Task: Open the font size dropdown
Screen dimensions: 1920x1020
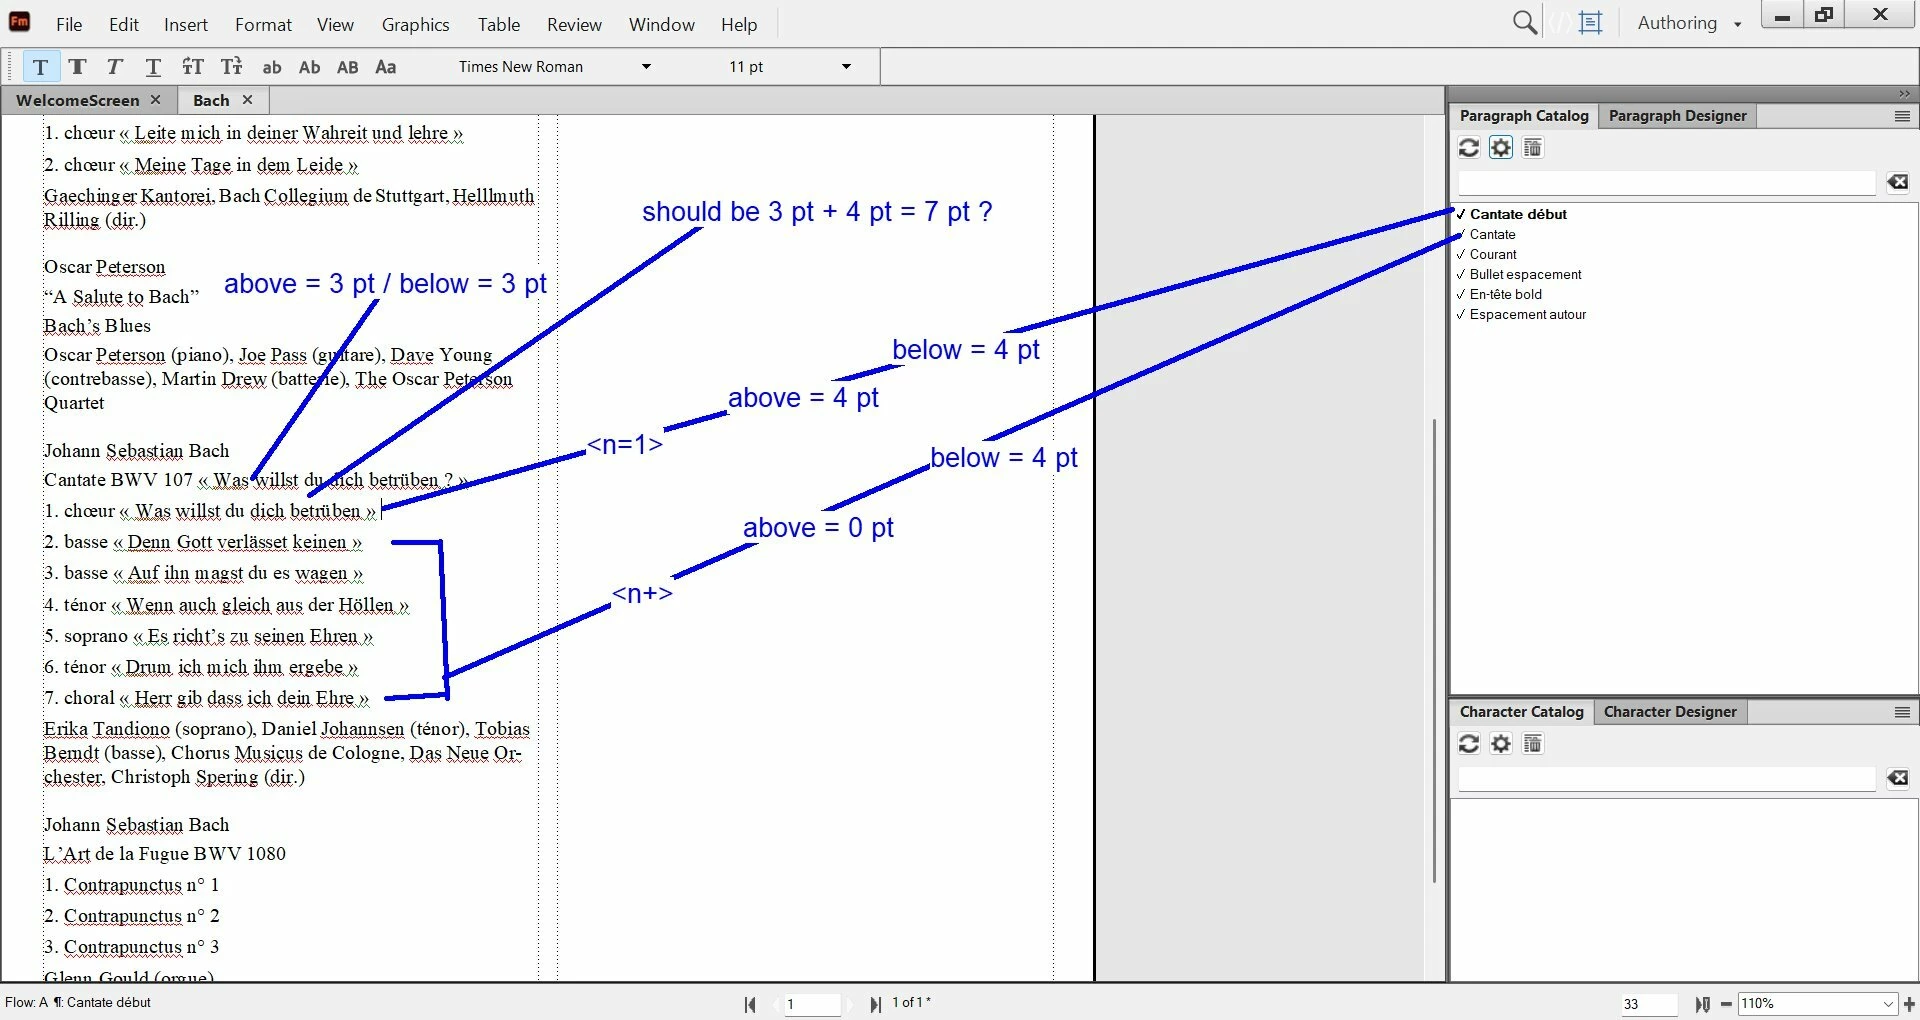Action: [x=846, y=67]
